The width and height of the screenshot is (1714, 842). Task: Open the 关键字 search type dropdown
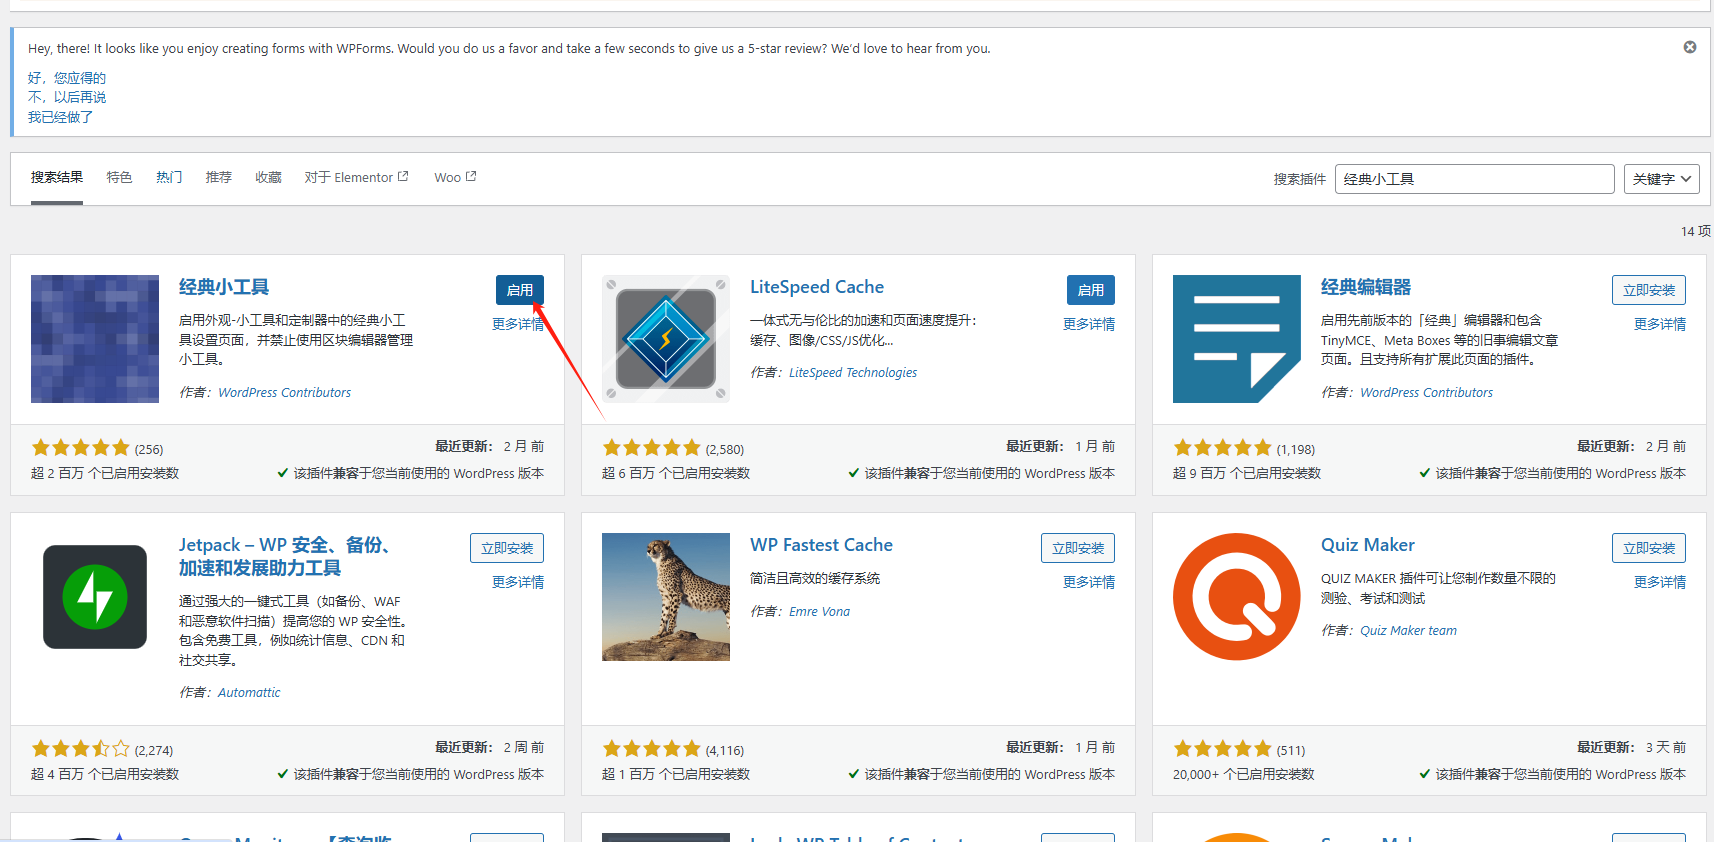coord(1661,179)
